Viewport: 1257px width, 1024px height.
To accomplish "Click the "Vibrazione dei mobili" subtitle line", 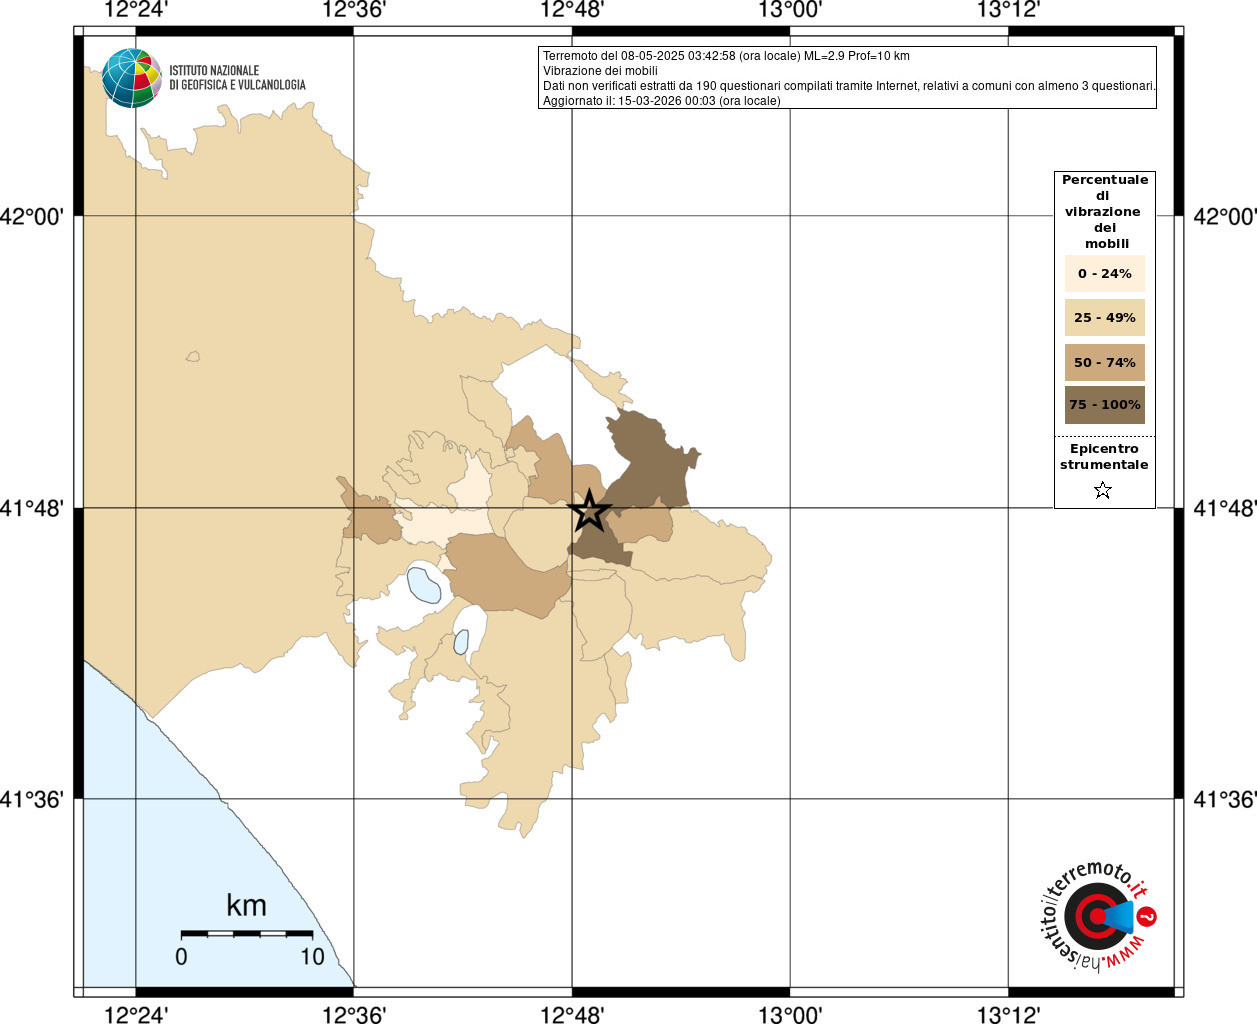I will pyautogui.click(x=600, y=71).
